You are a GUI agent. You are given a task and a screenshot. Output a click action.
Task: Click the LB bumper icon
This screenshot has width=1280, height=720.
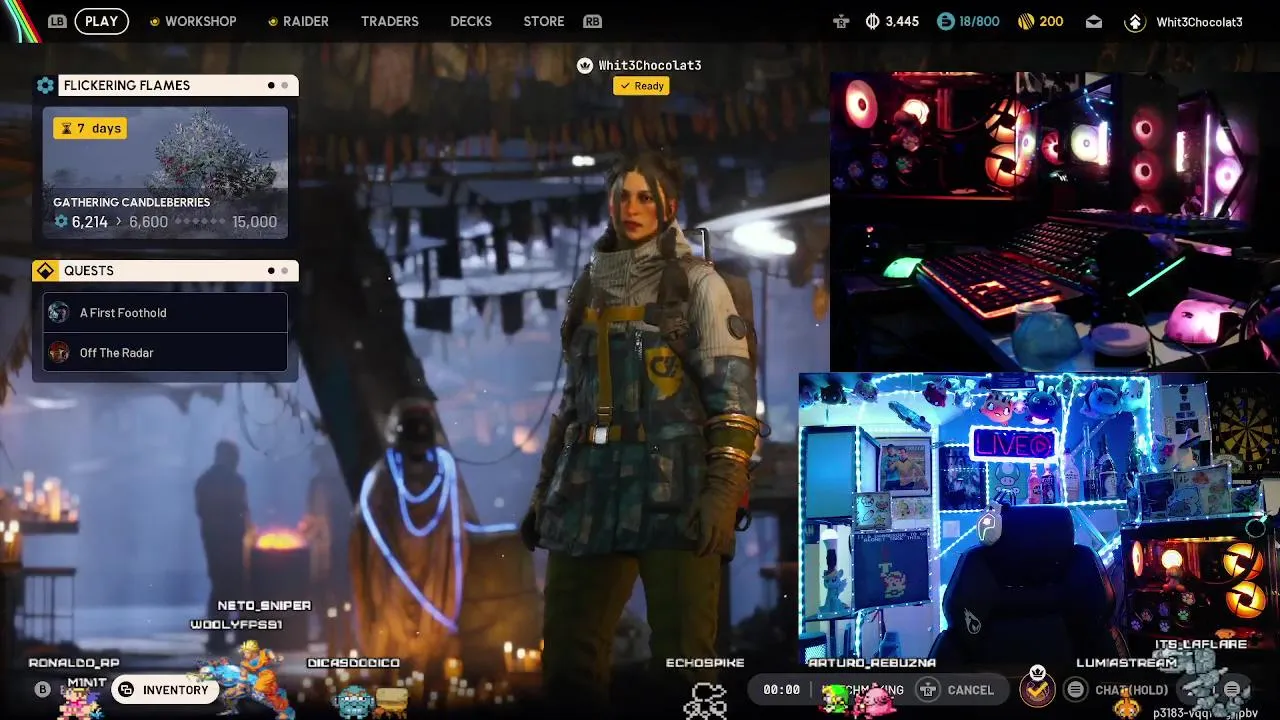[x=57, y=21]
